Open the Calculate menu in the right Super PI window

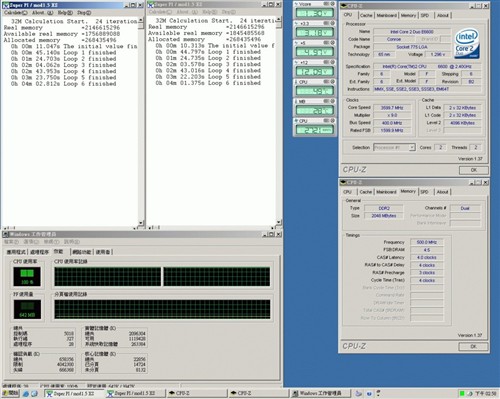click(x=160, y=12)
